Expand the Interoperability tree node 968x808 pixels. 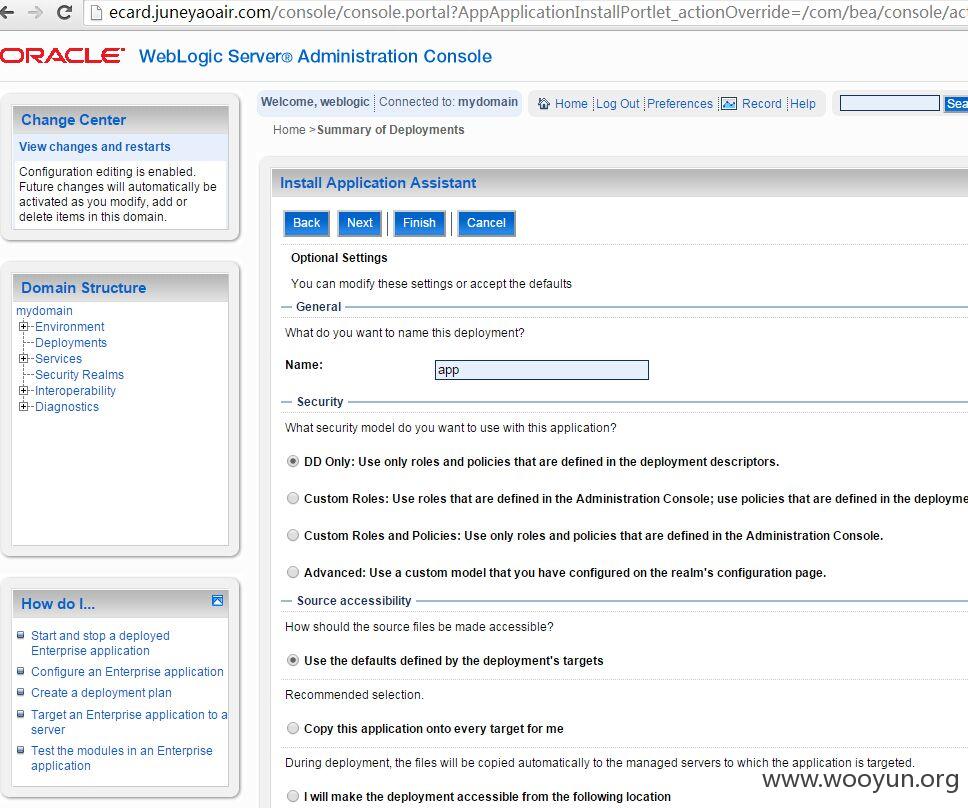(x=23, y=391)
